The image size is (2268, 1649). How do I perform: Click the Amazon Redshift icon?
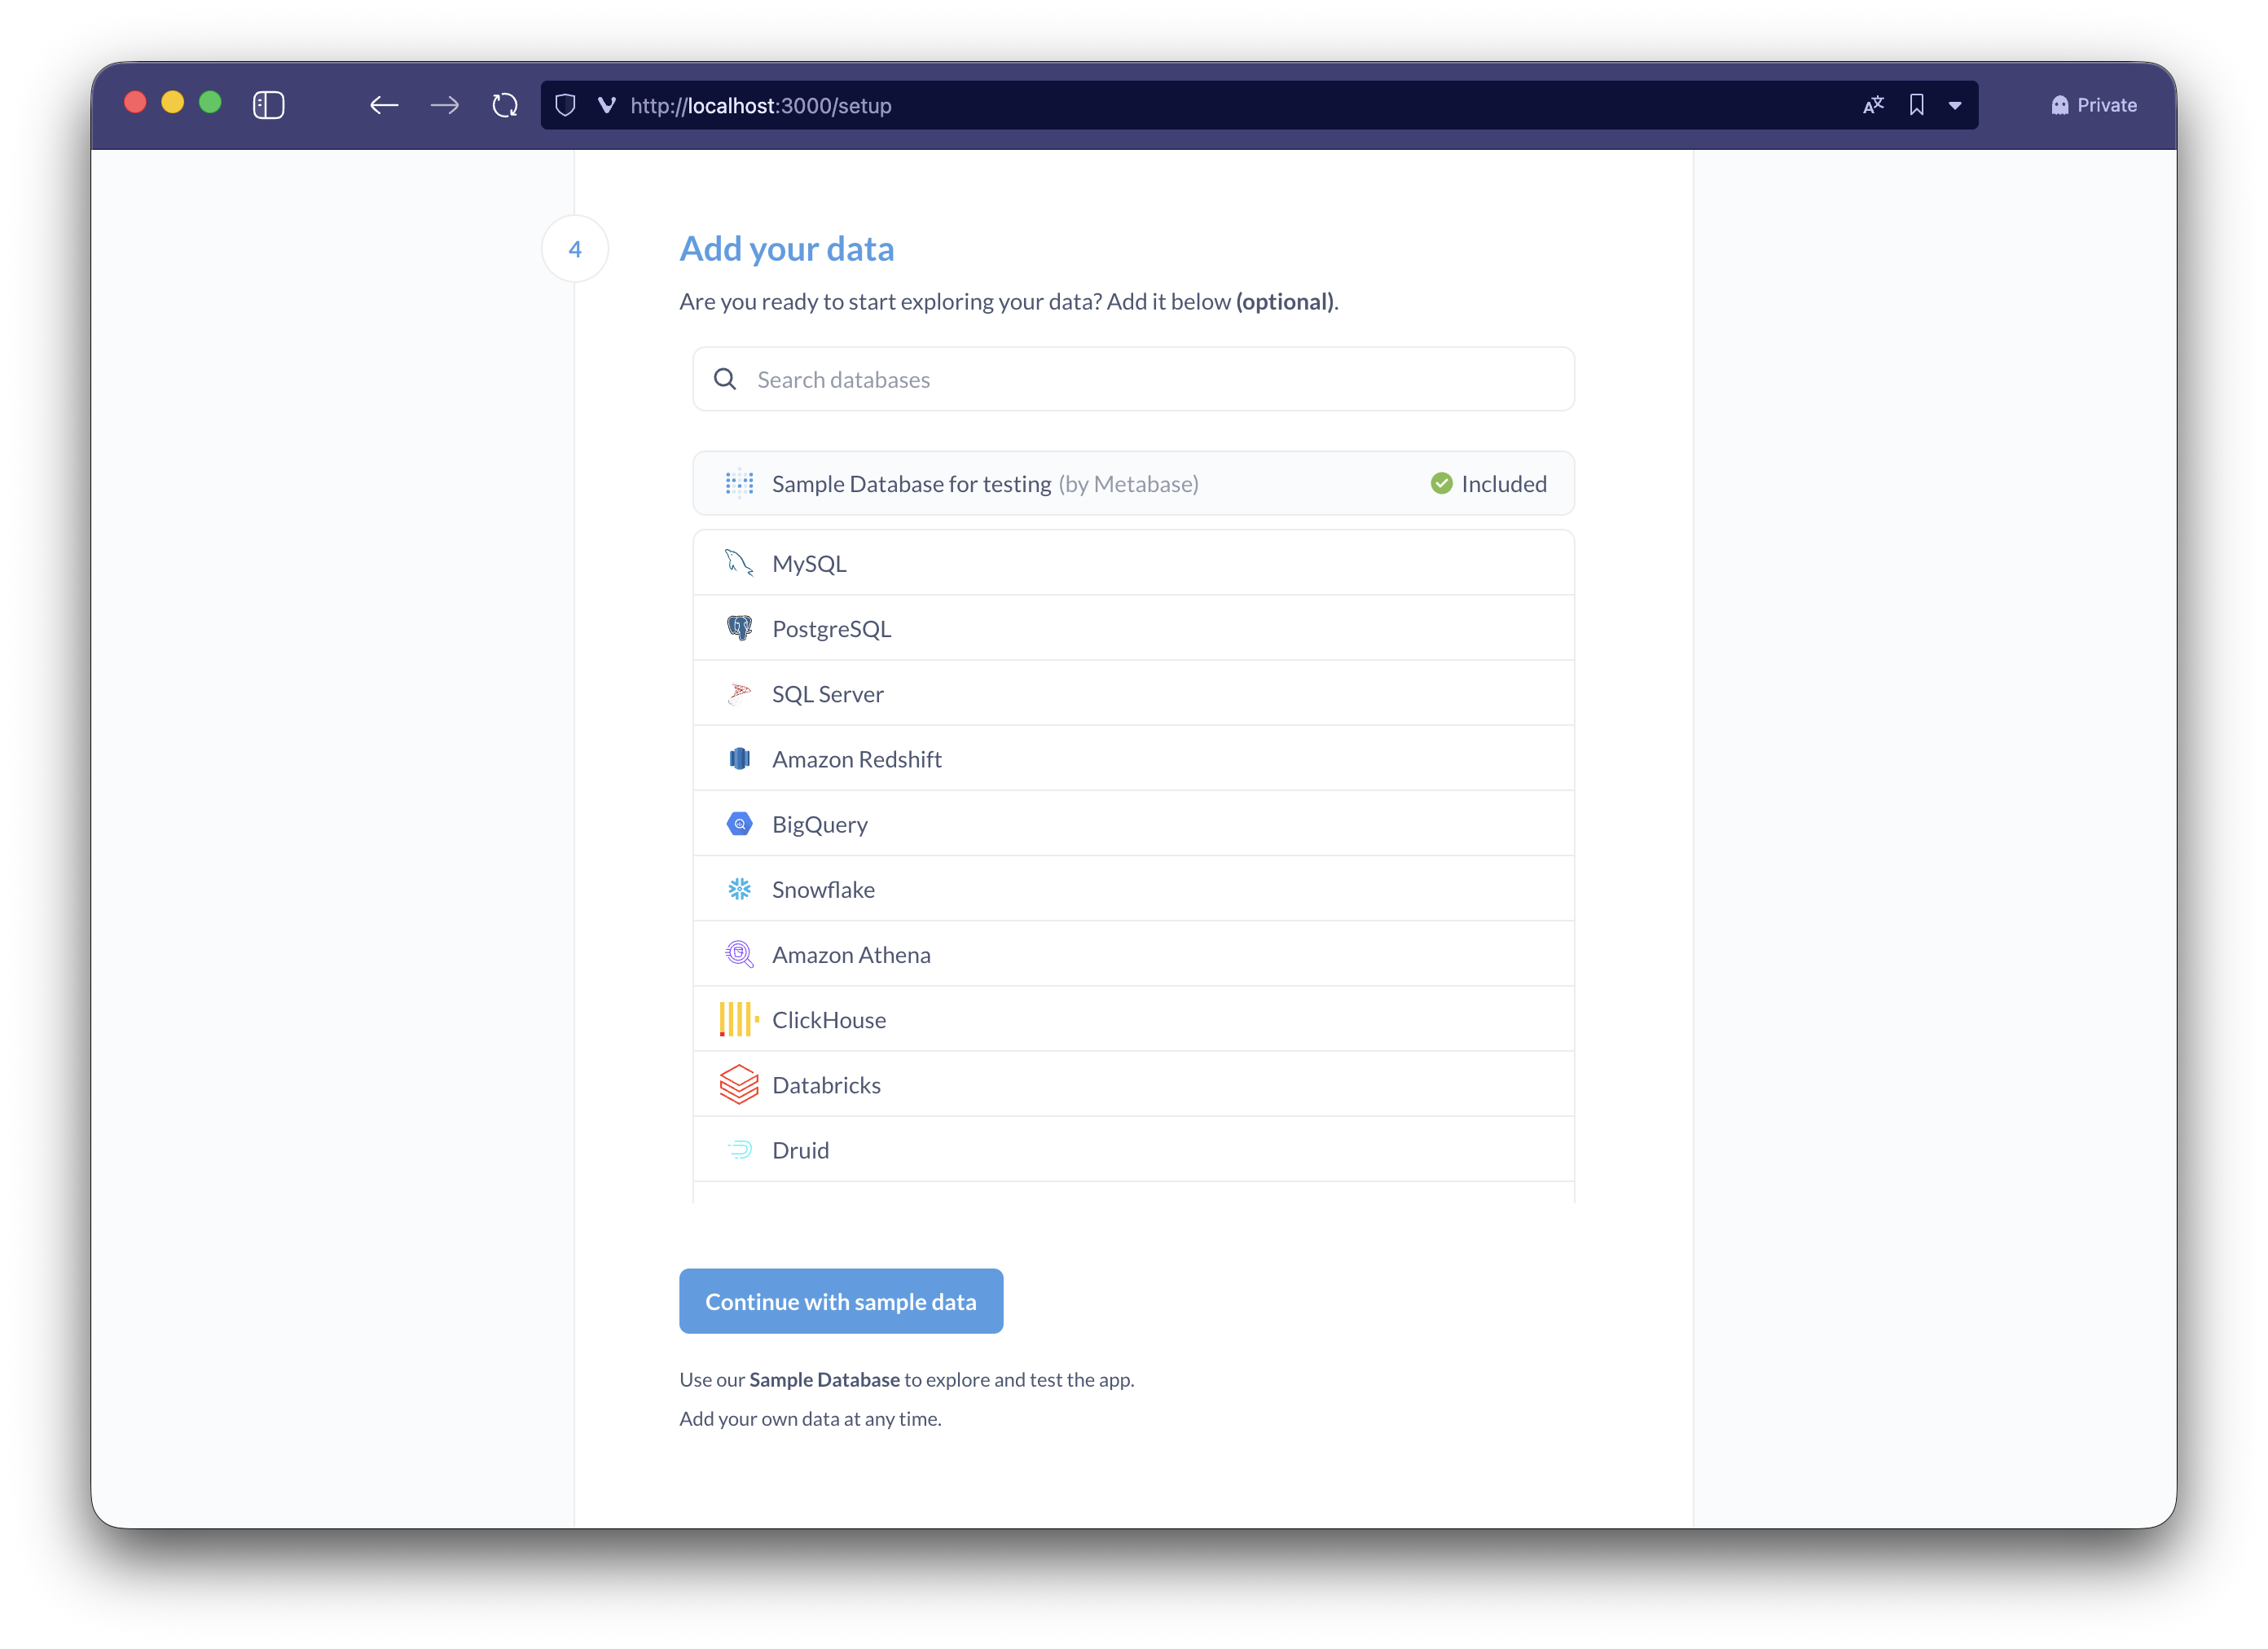point(739,759)
